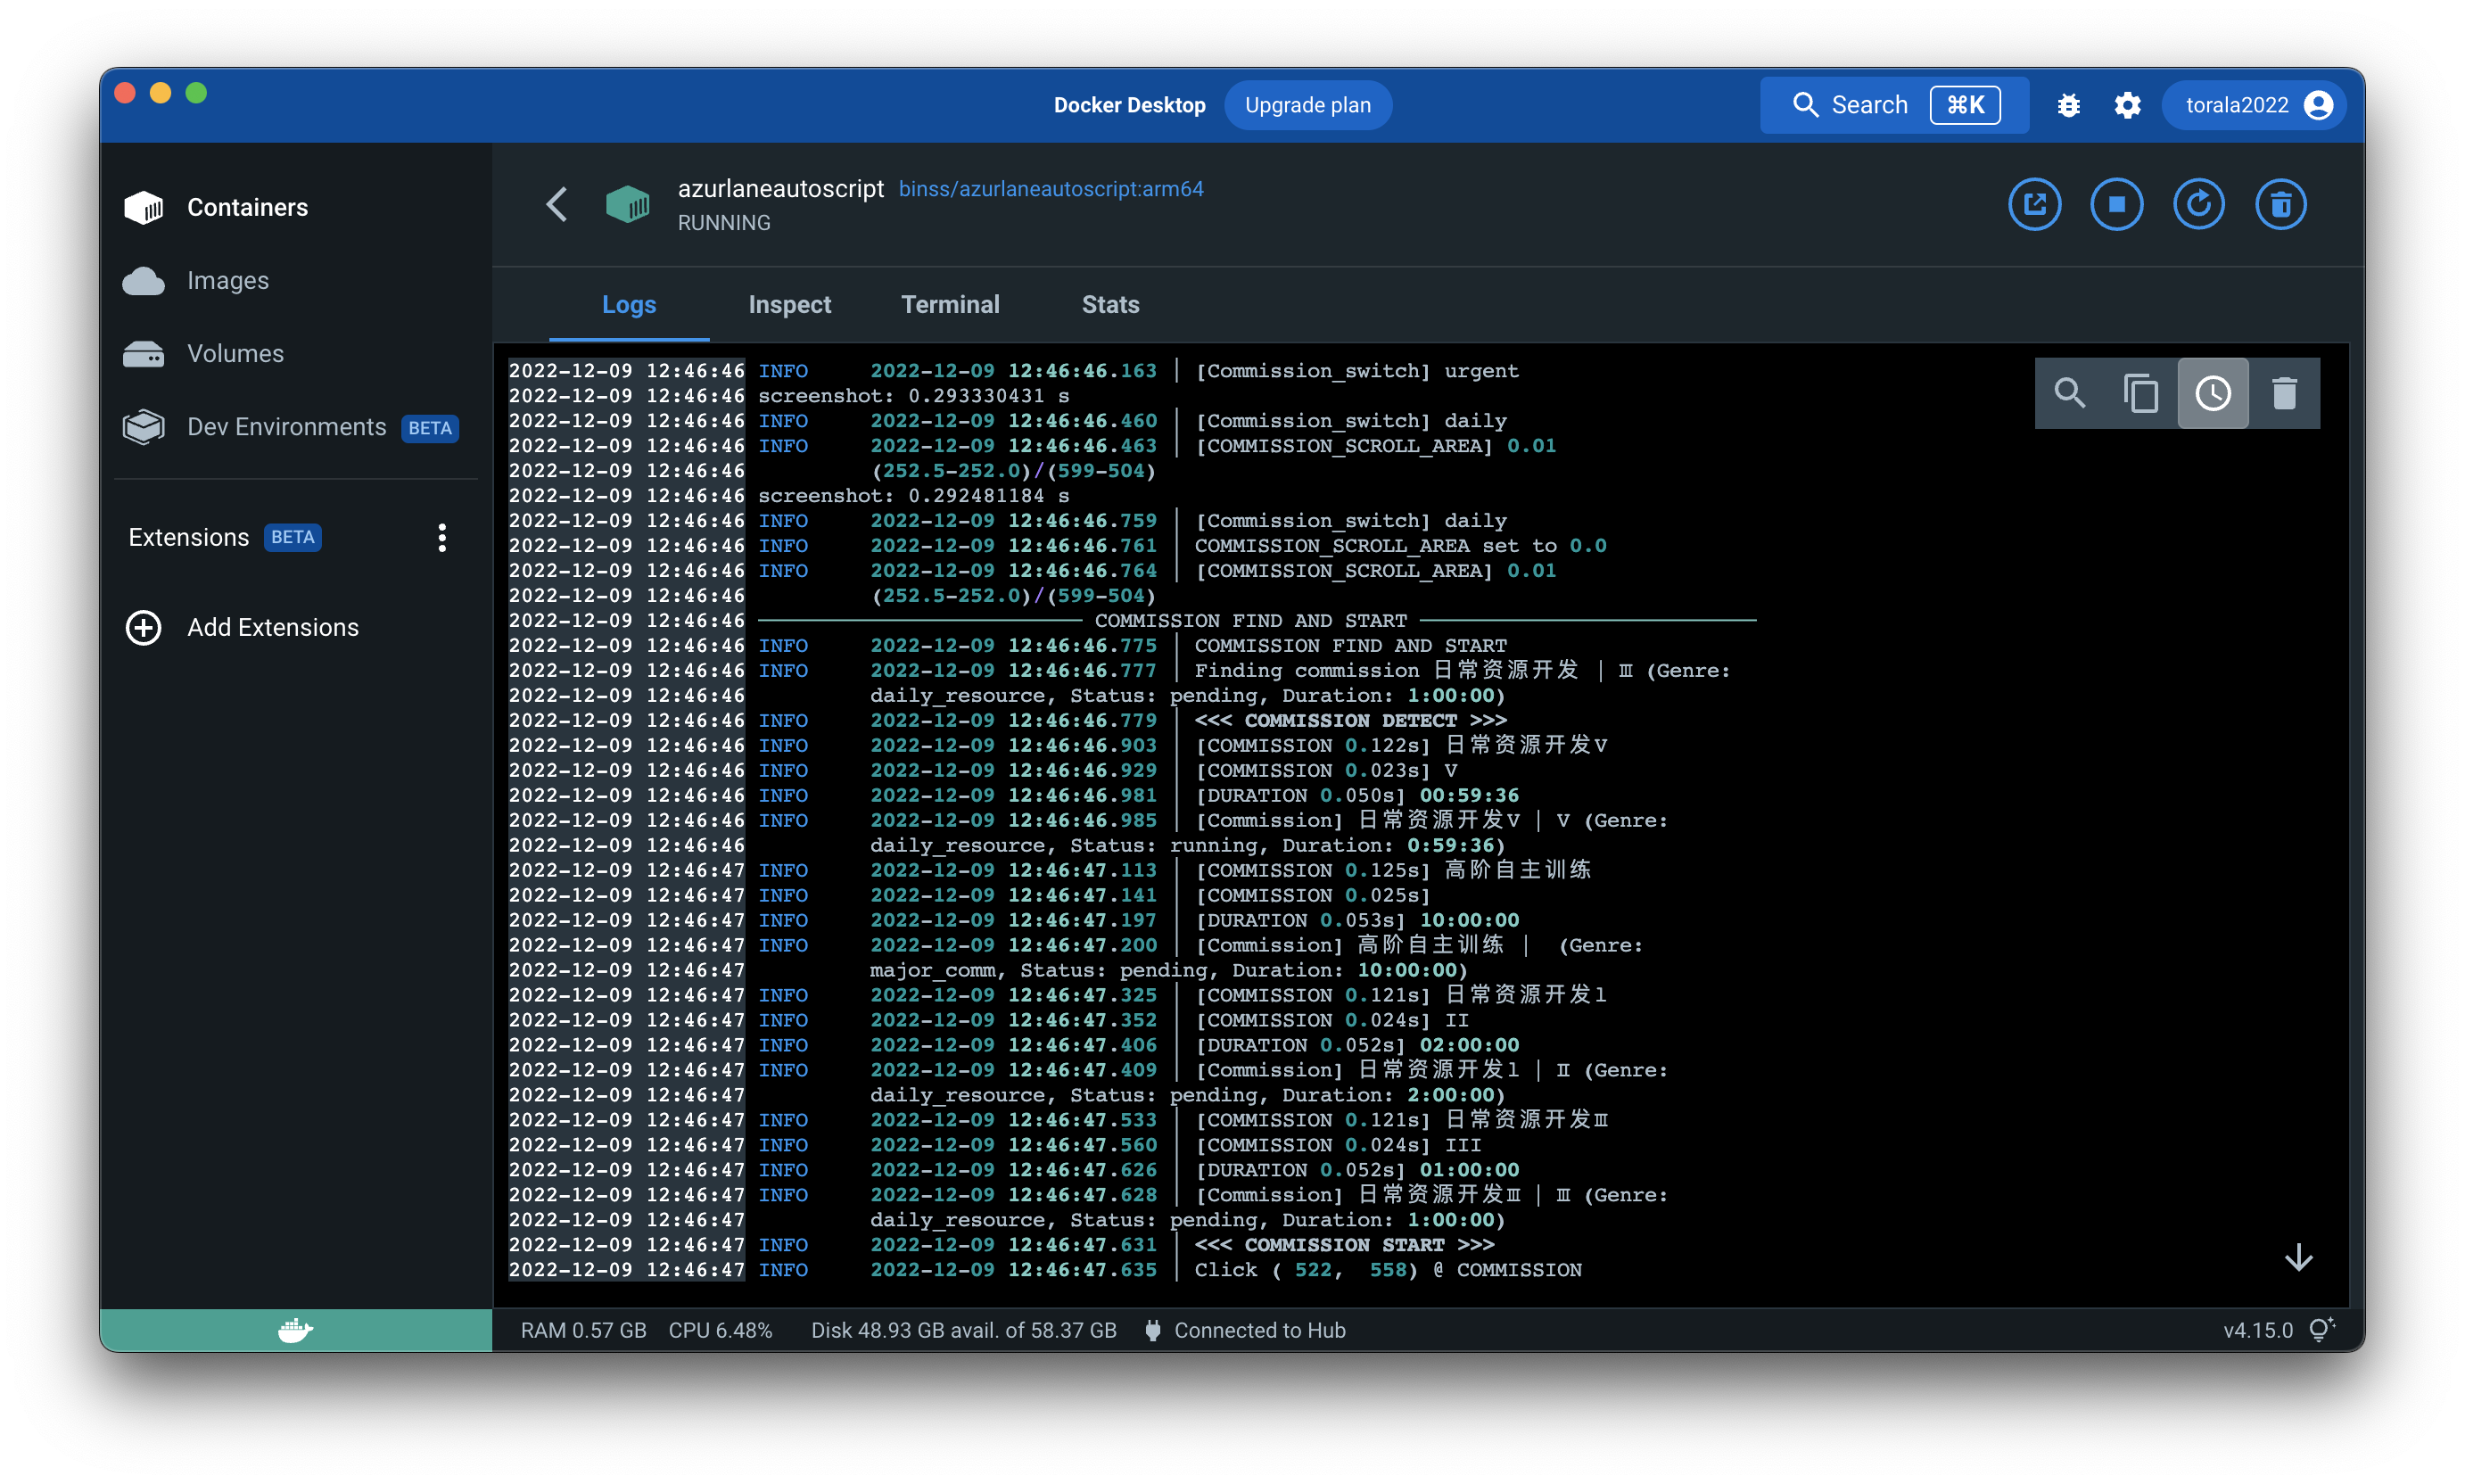The width and height of the screenshot is (2465, 1484).
Task: Go back to the containers list
Action: (557, 205)
